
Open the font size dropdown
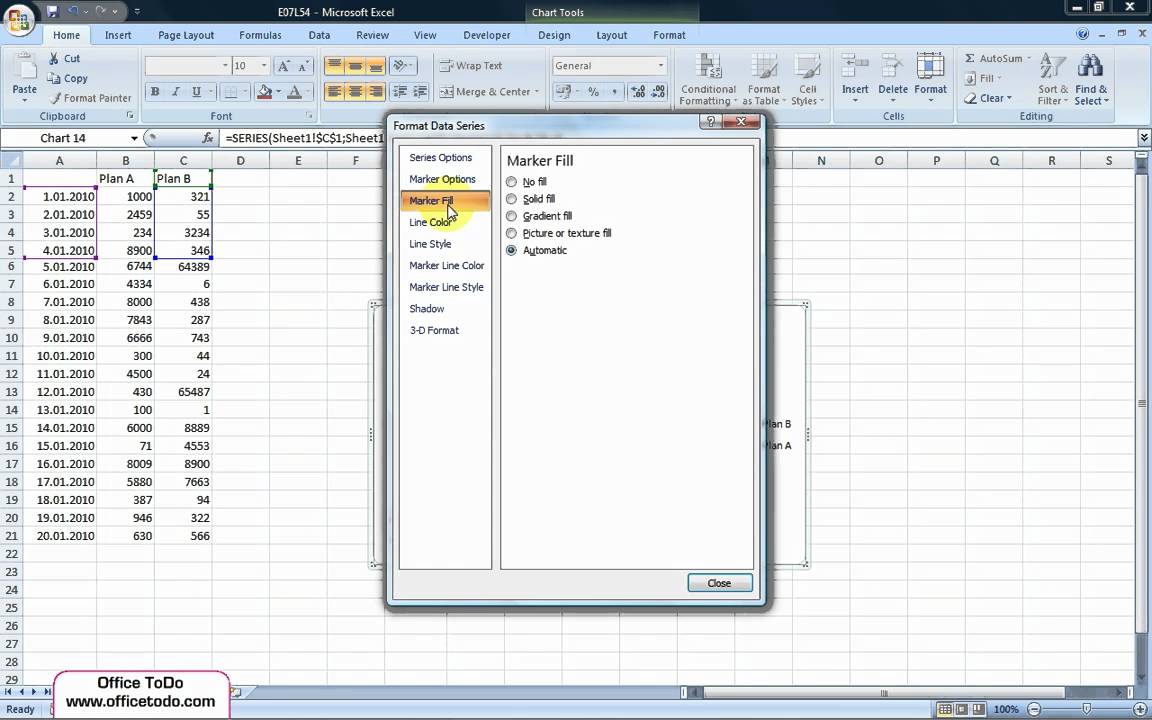tap(264, 66)
